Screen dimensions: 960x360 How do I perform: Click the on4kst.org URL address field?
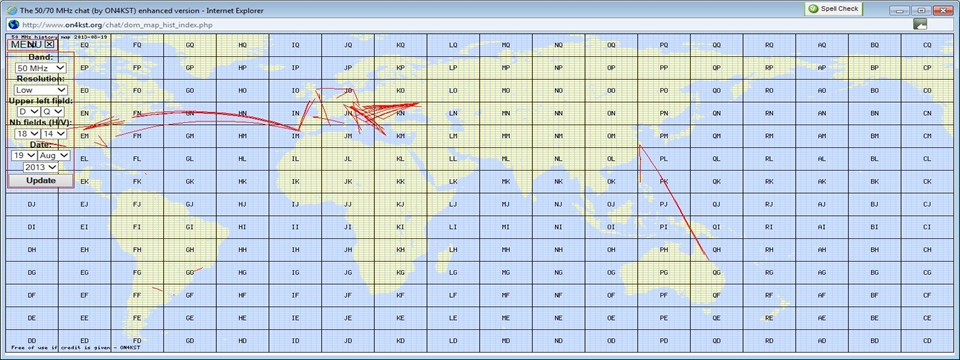[x=459, y=24]
